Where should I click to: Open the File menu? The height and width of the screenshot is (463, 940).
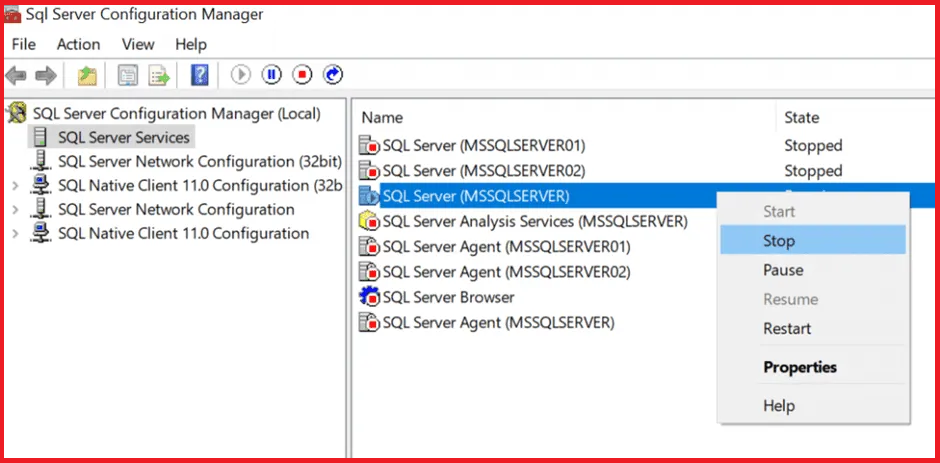24,44
